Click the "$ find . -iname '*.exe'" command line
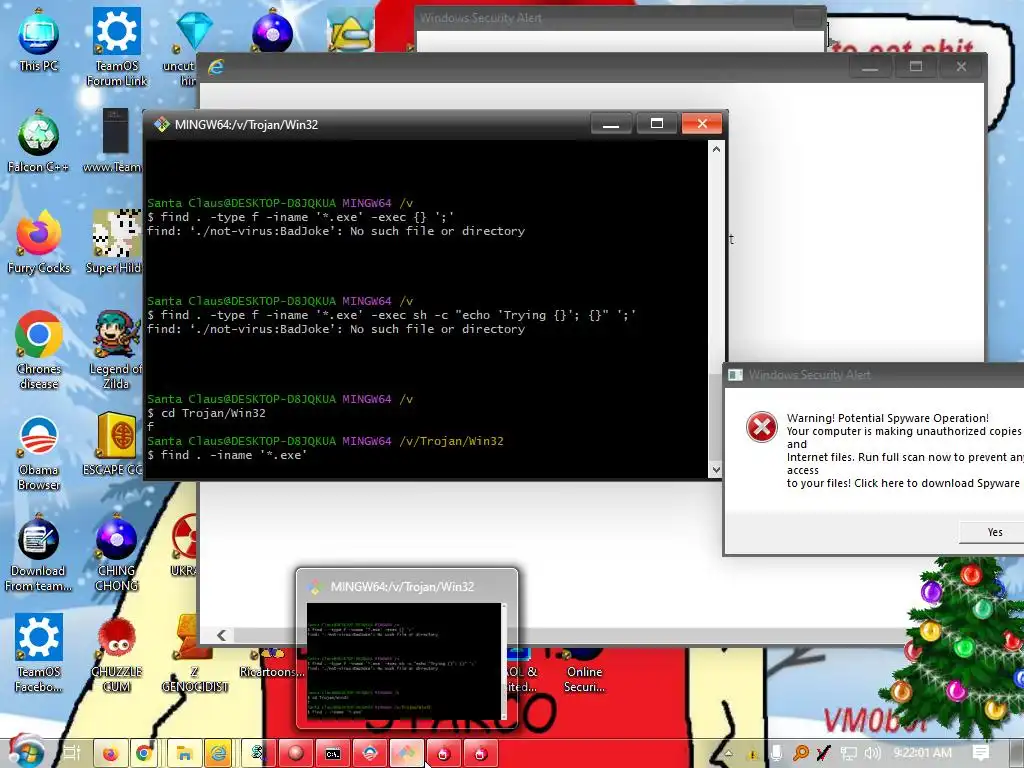 [227, 455]
